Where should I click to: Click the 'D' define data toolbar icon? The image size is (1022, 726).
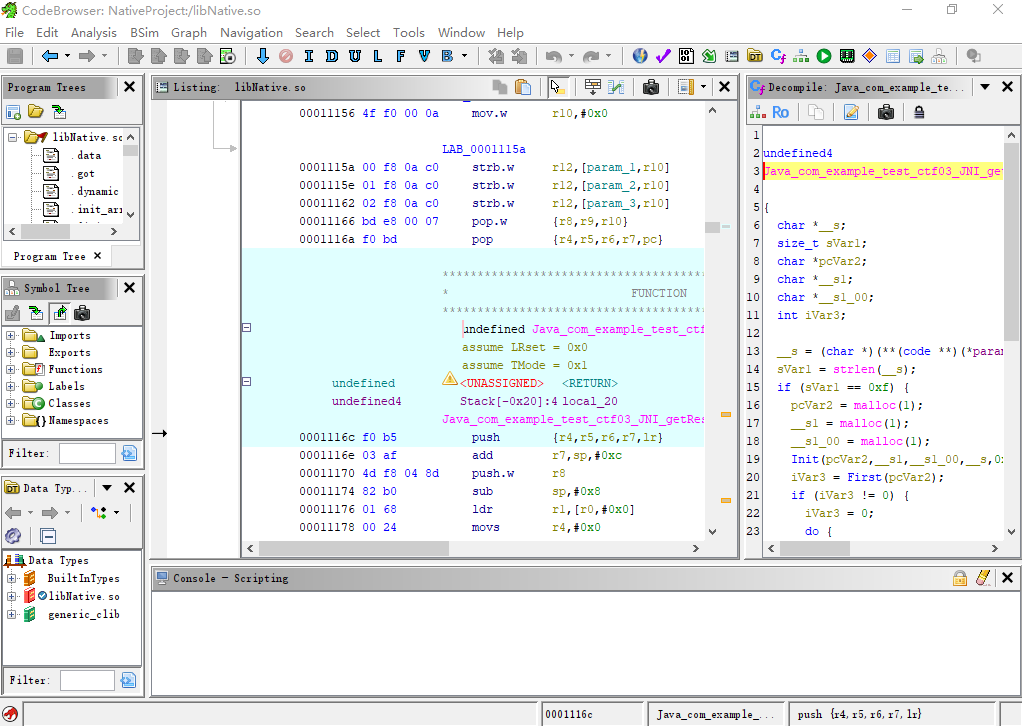(x=332, y=56)
